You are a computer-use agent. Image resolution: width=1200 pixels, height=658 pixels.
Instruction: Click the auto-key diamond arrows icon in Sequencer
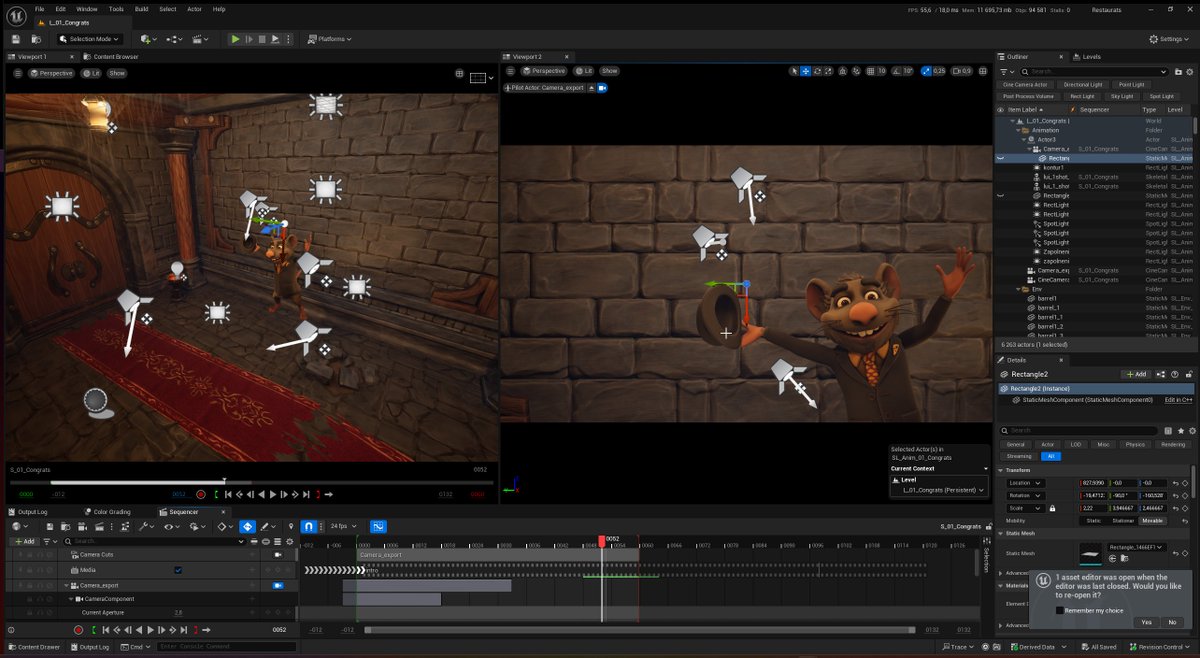click(247, 526)
